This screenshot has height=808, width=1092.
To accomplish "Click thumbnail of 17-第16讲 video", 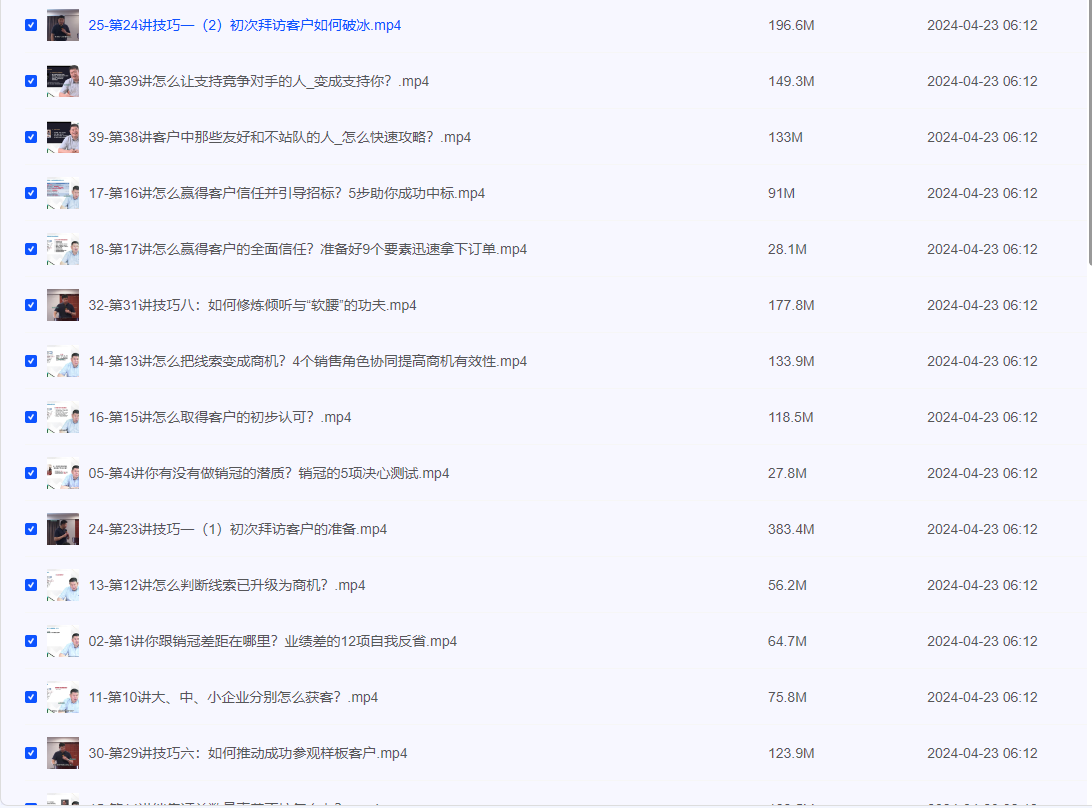I will (x=62, y=193).
